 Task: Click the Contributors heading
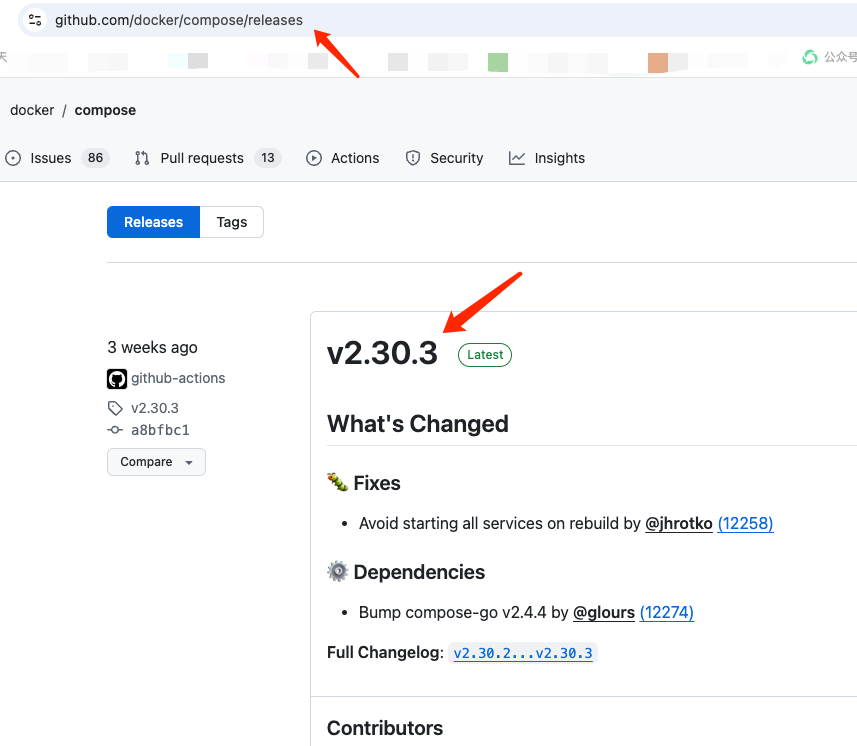pos(385,728)
